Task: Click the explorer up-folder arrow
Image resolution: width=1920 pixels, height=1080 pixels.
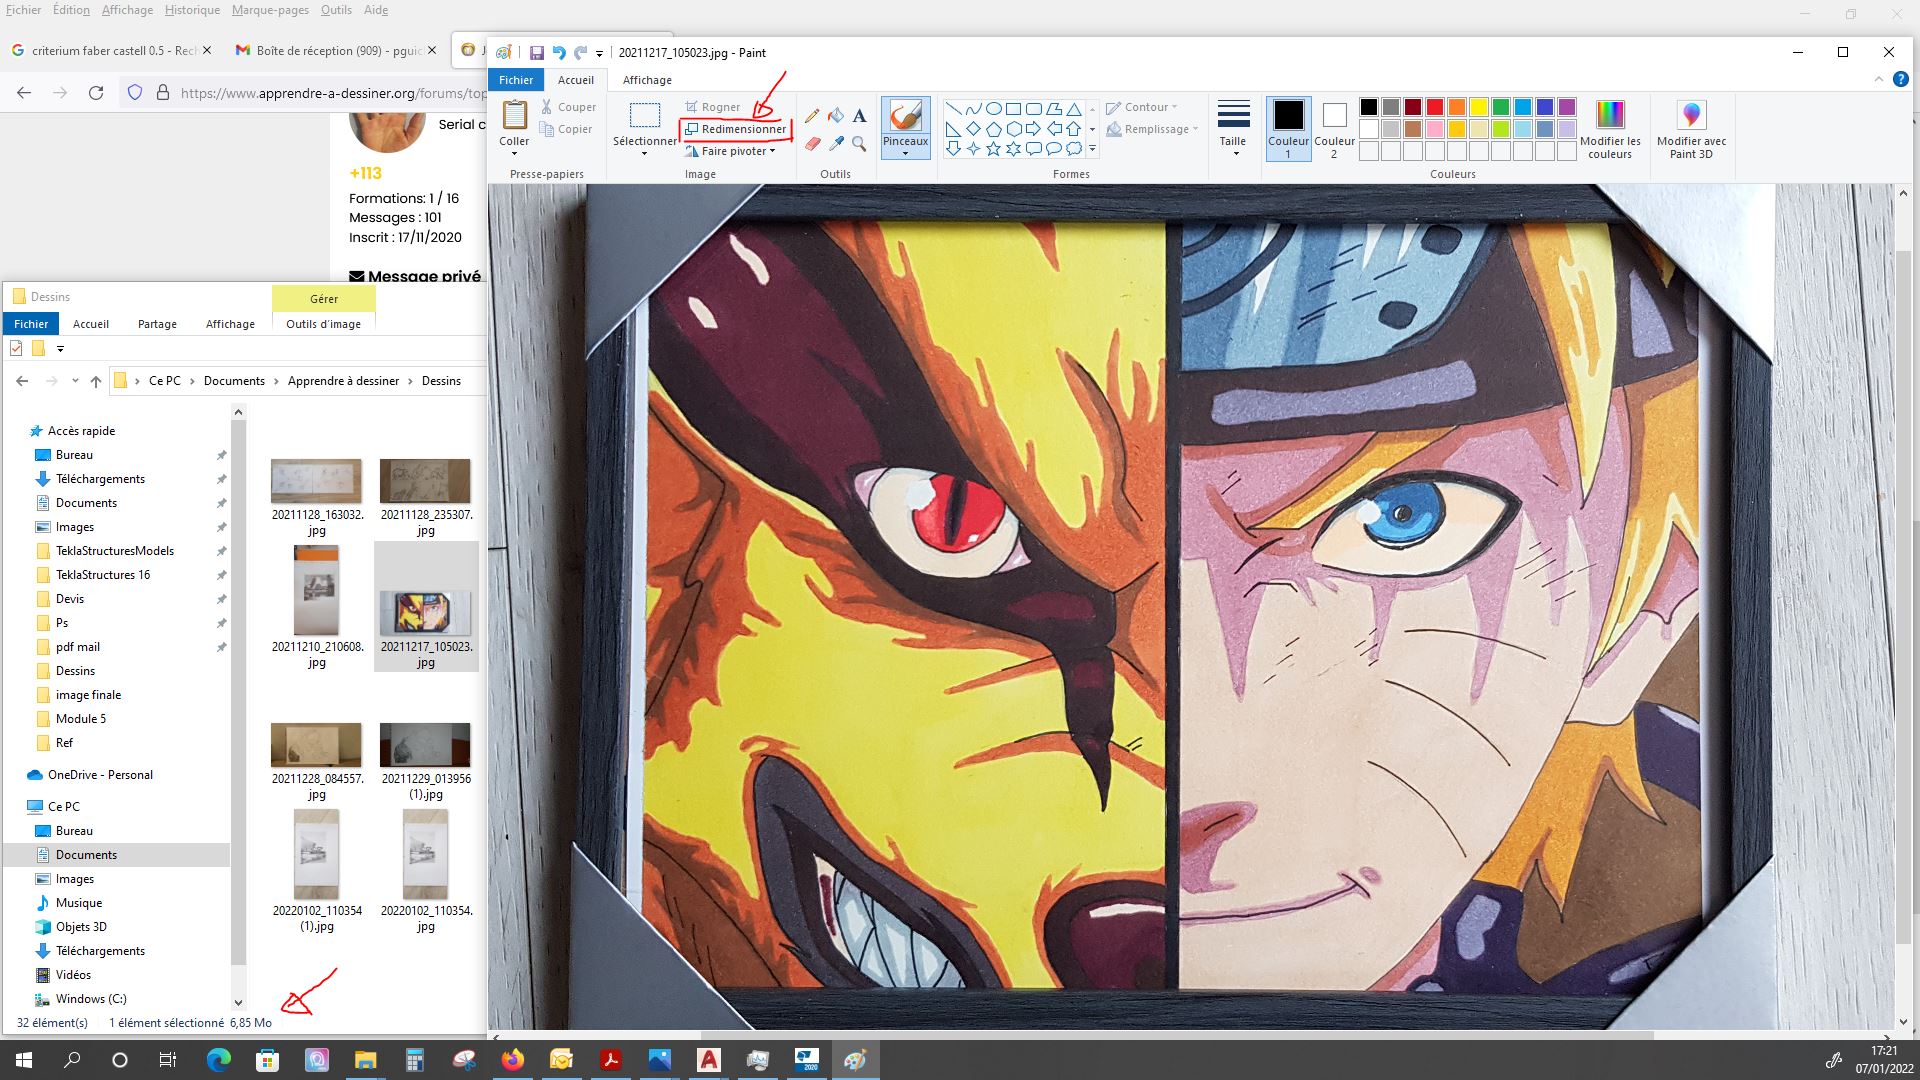Action: pyautogui.click(x=96, y=381)
